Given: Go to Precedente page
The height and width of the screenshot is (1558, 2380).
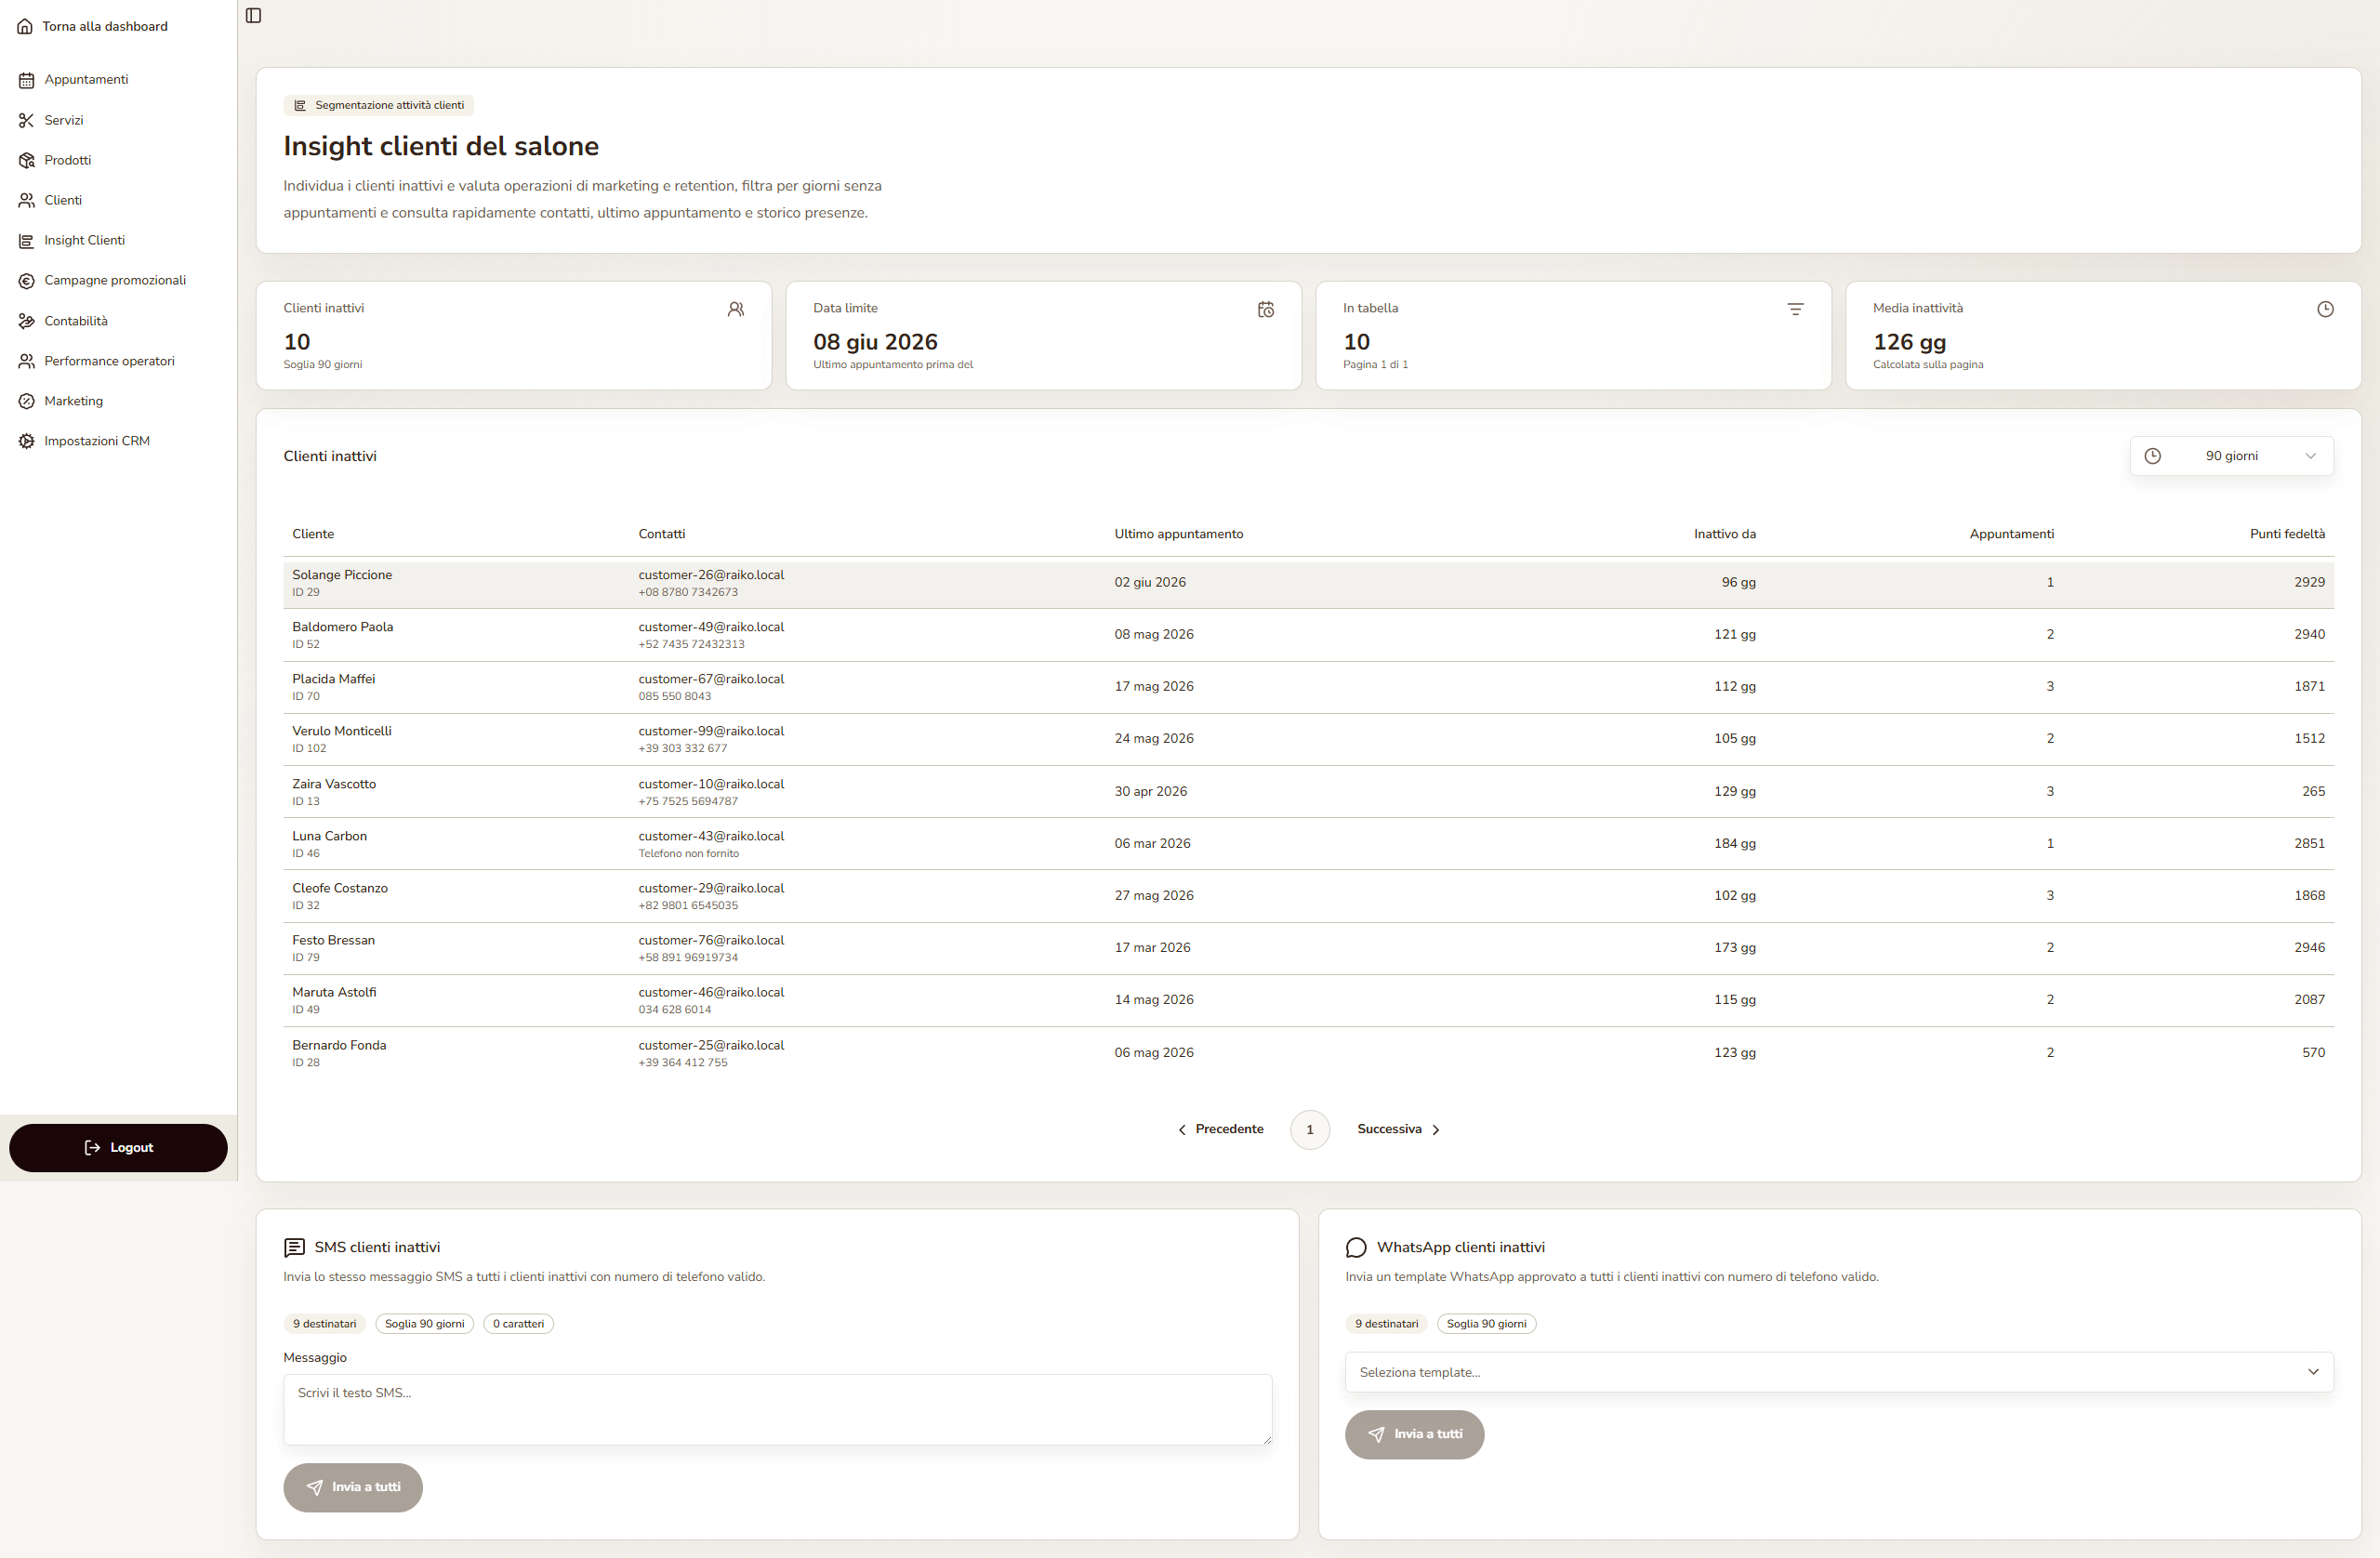Looking at the screenshot, I should tap(1220, 1129).
